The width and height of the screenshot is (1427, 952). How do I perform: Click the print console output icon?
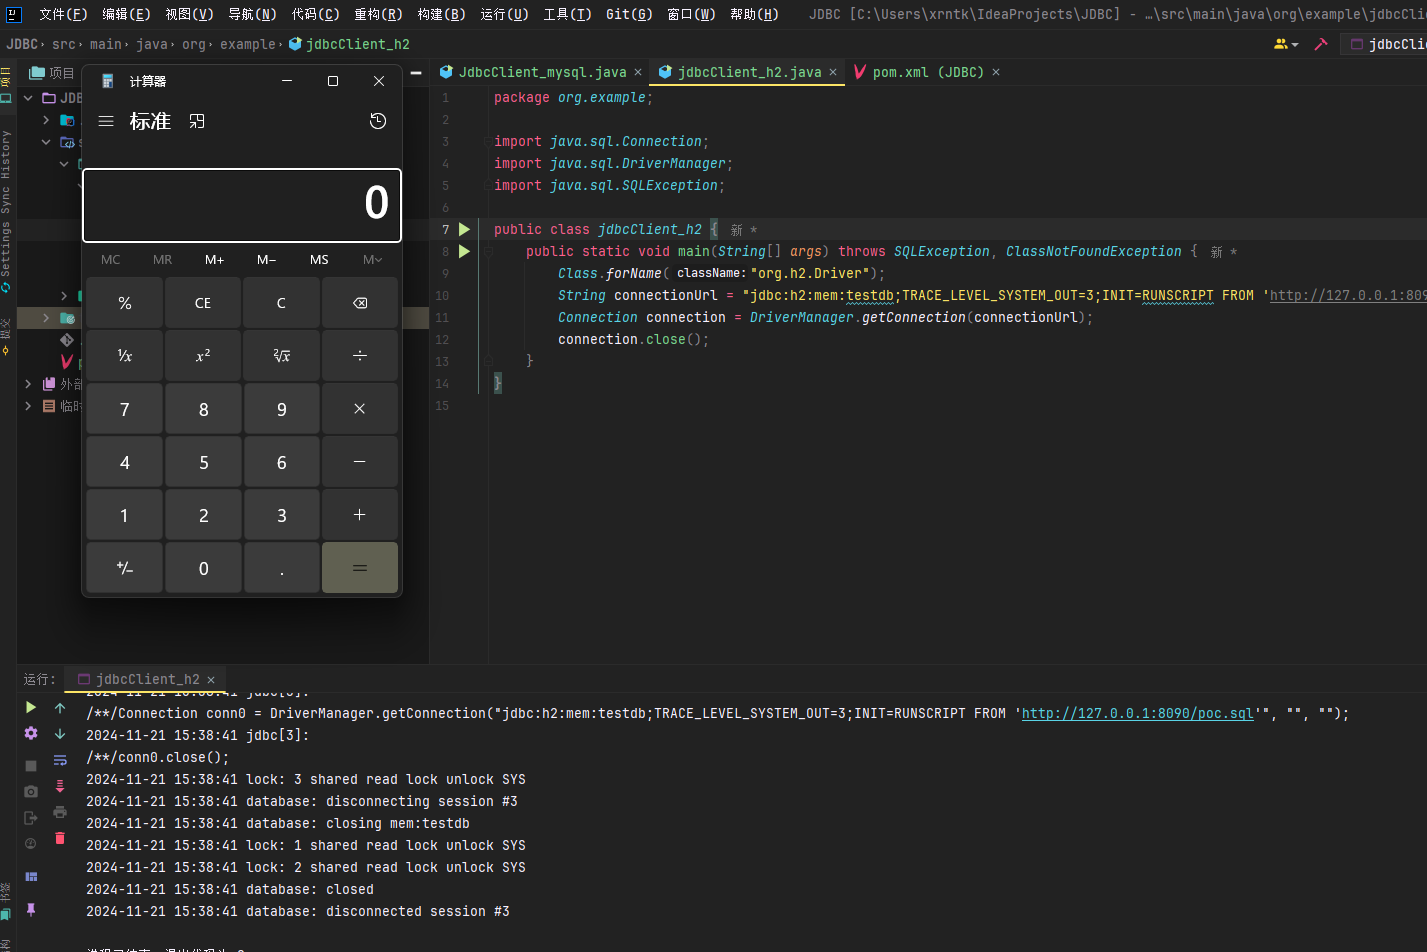coord(60,812)
